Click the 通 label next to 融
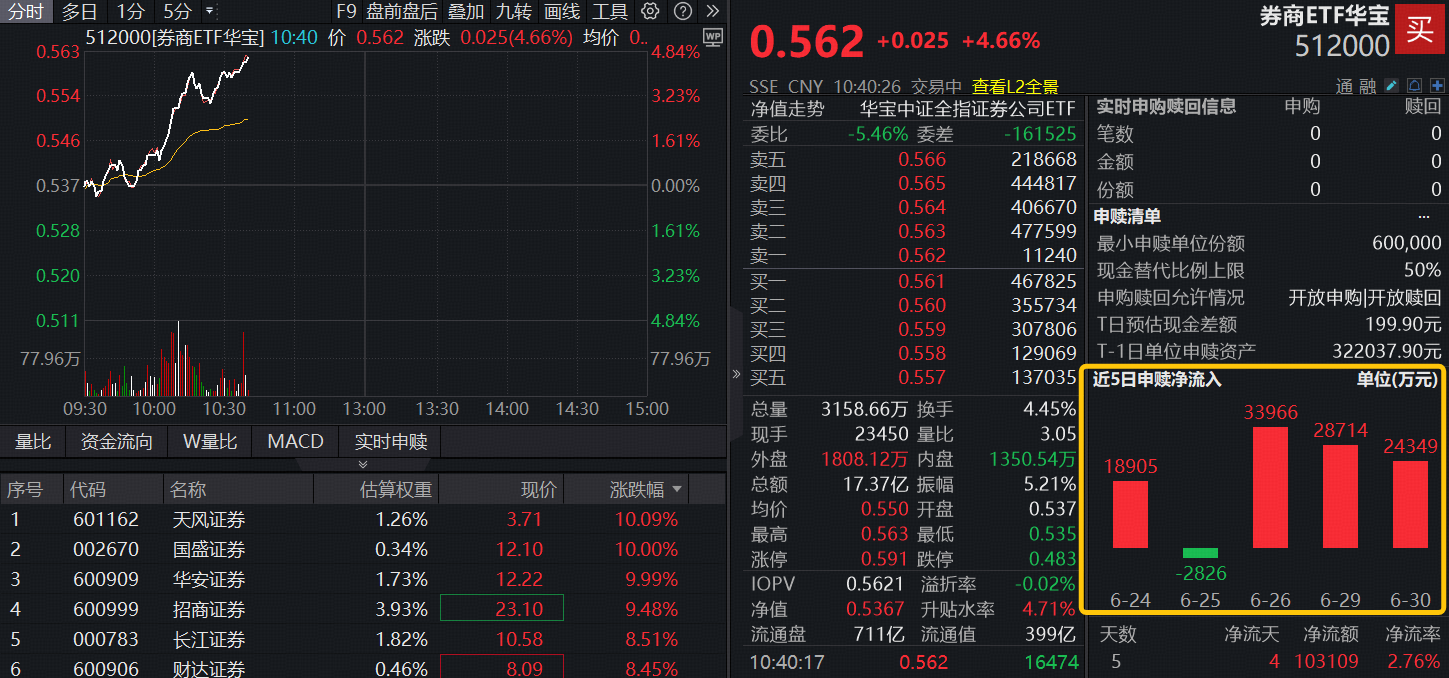This screenshot has height=678, width=1449. coord(1345,87)
